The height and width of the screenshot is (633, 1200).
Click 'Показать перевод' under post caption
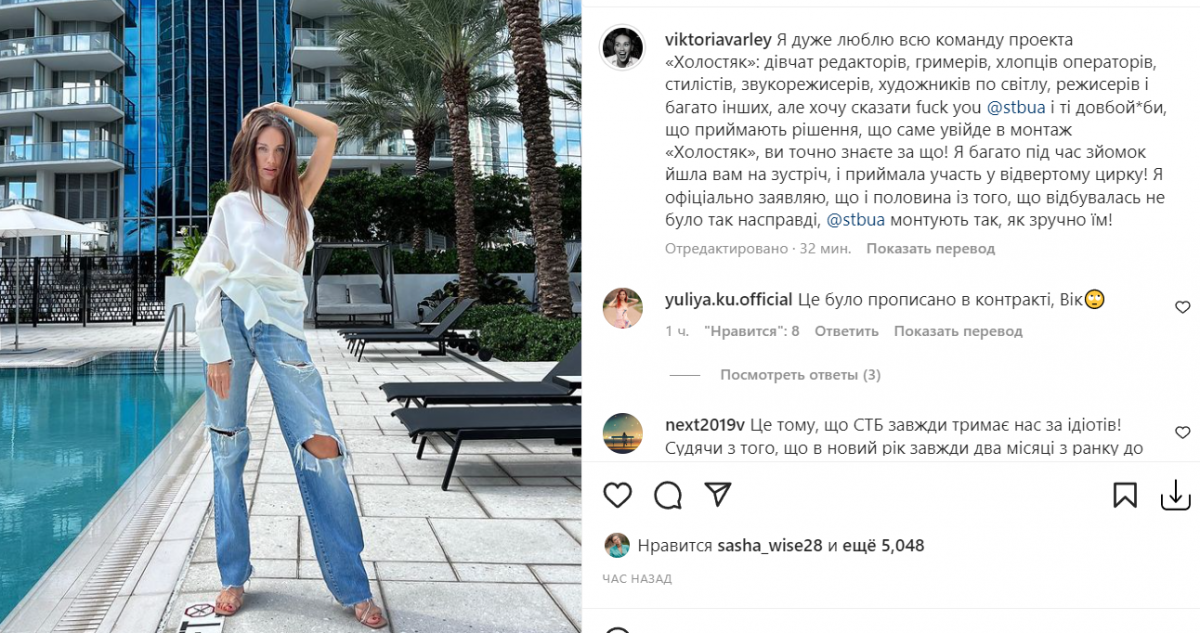pos(930,248)
